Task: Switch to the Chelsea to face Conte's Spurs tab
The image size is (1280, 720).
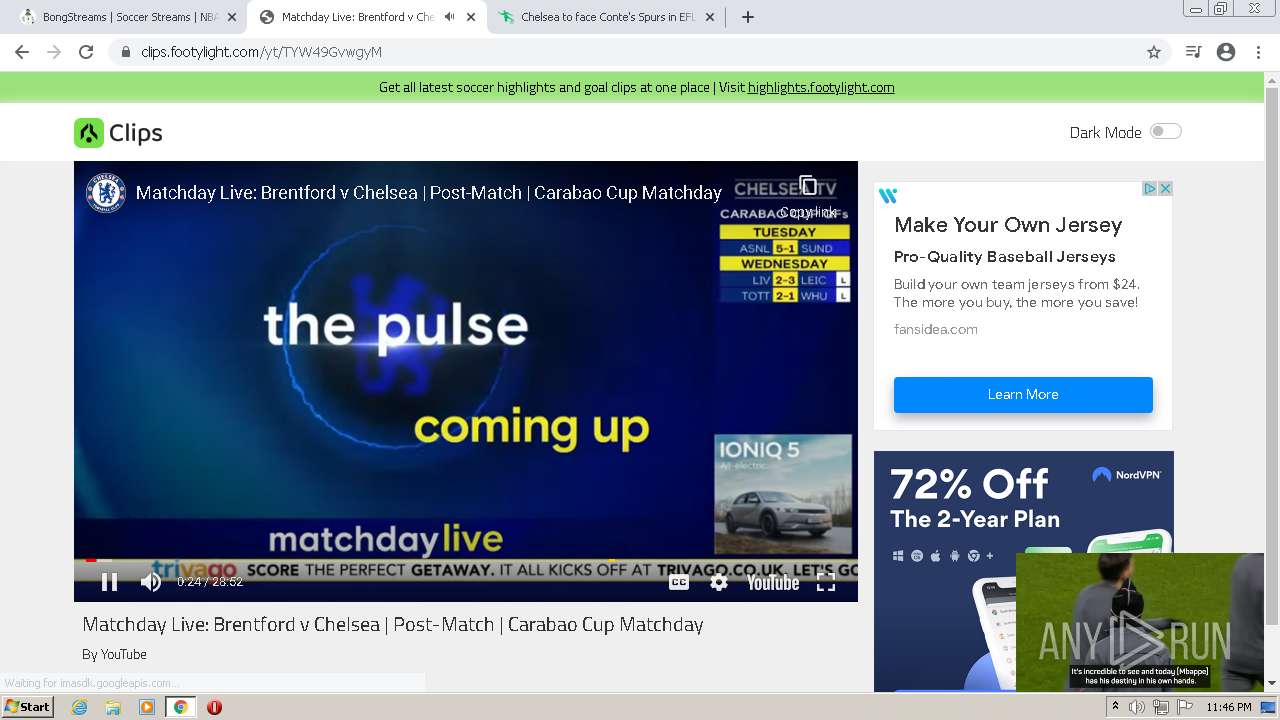Action: [x=608, y=17]
